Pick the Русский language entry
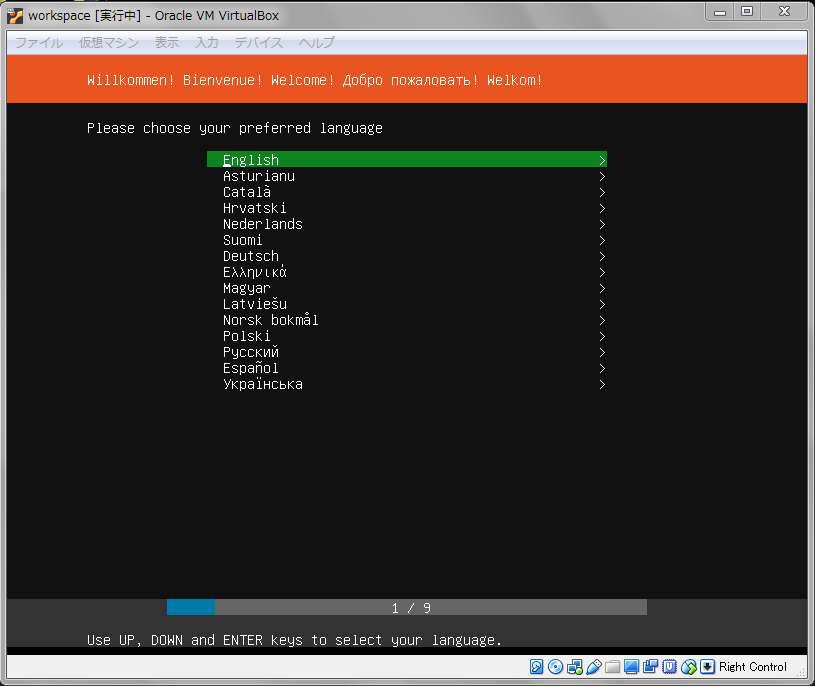 pyautogui.click(x=407, y=352)
